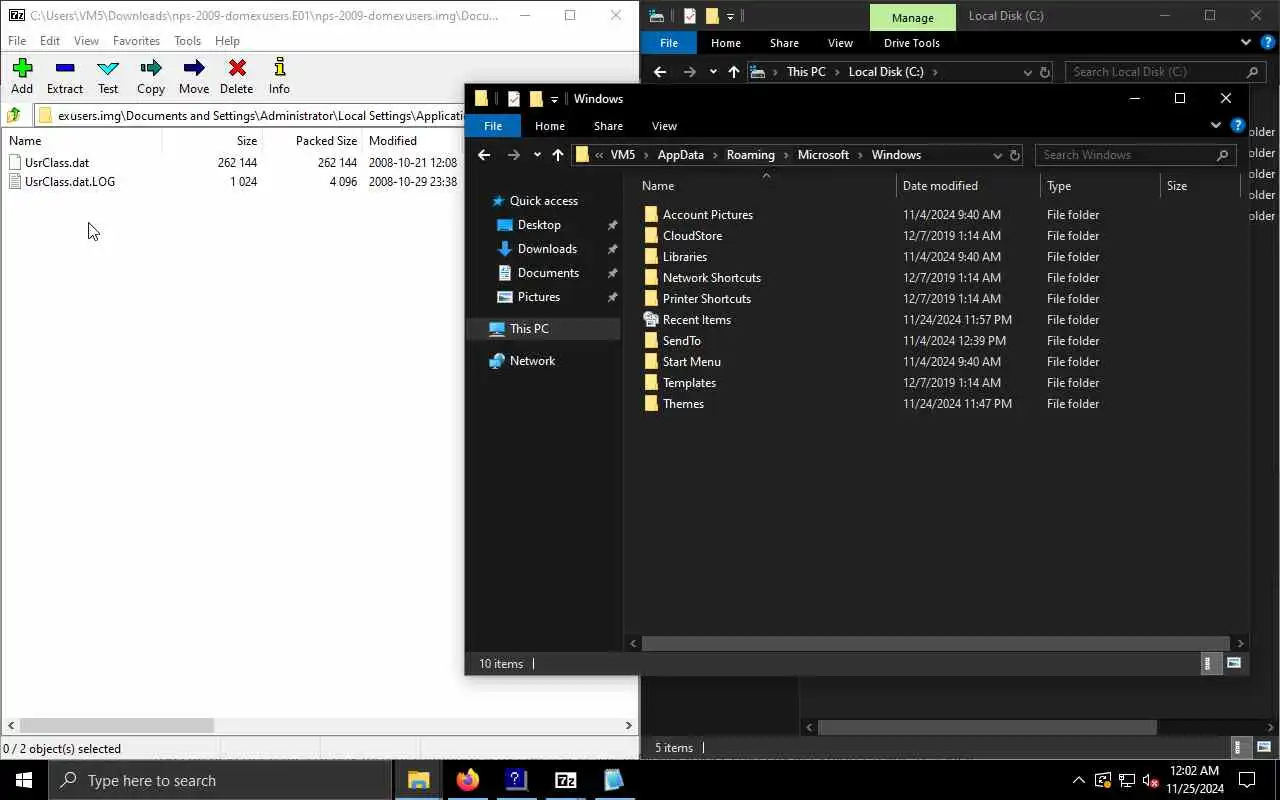Screen dimensions: 1280x800
Task: Open the Favorites menu in 7-Zip
Action: tap(136, 41)
